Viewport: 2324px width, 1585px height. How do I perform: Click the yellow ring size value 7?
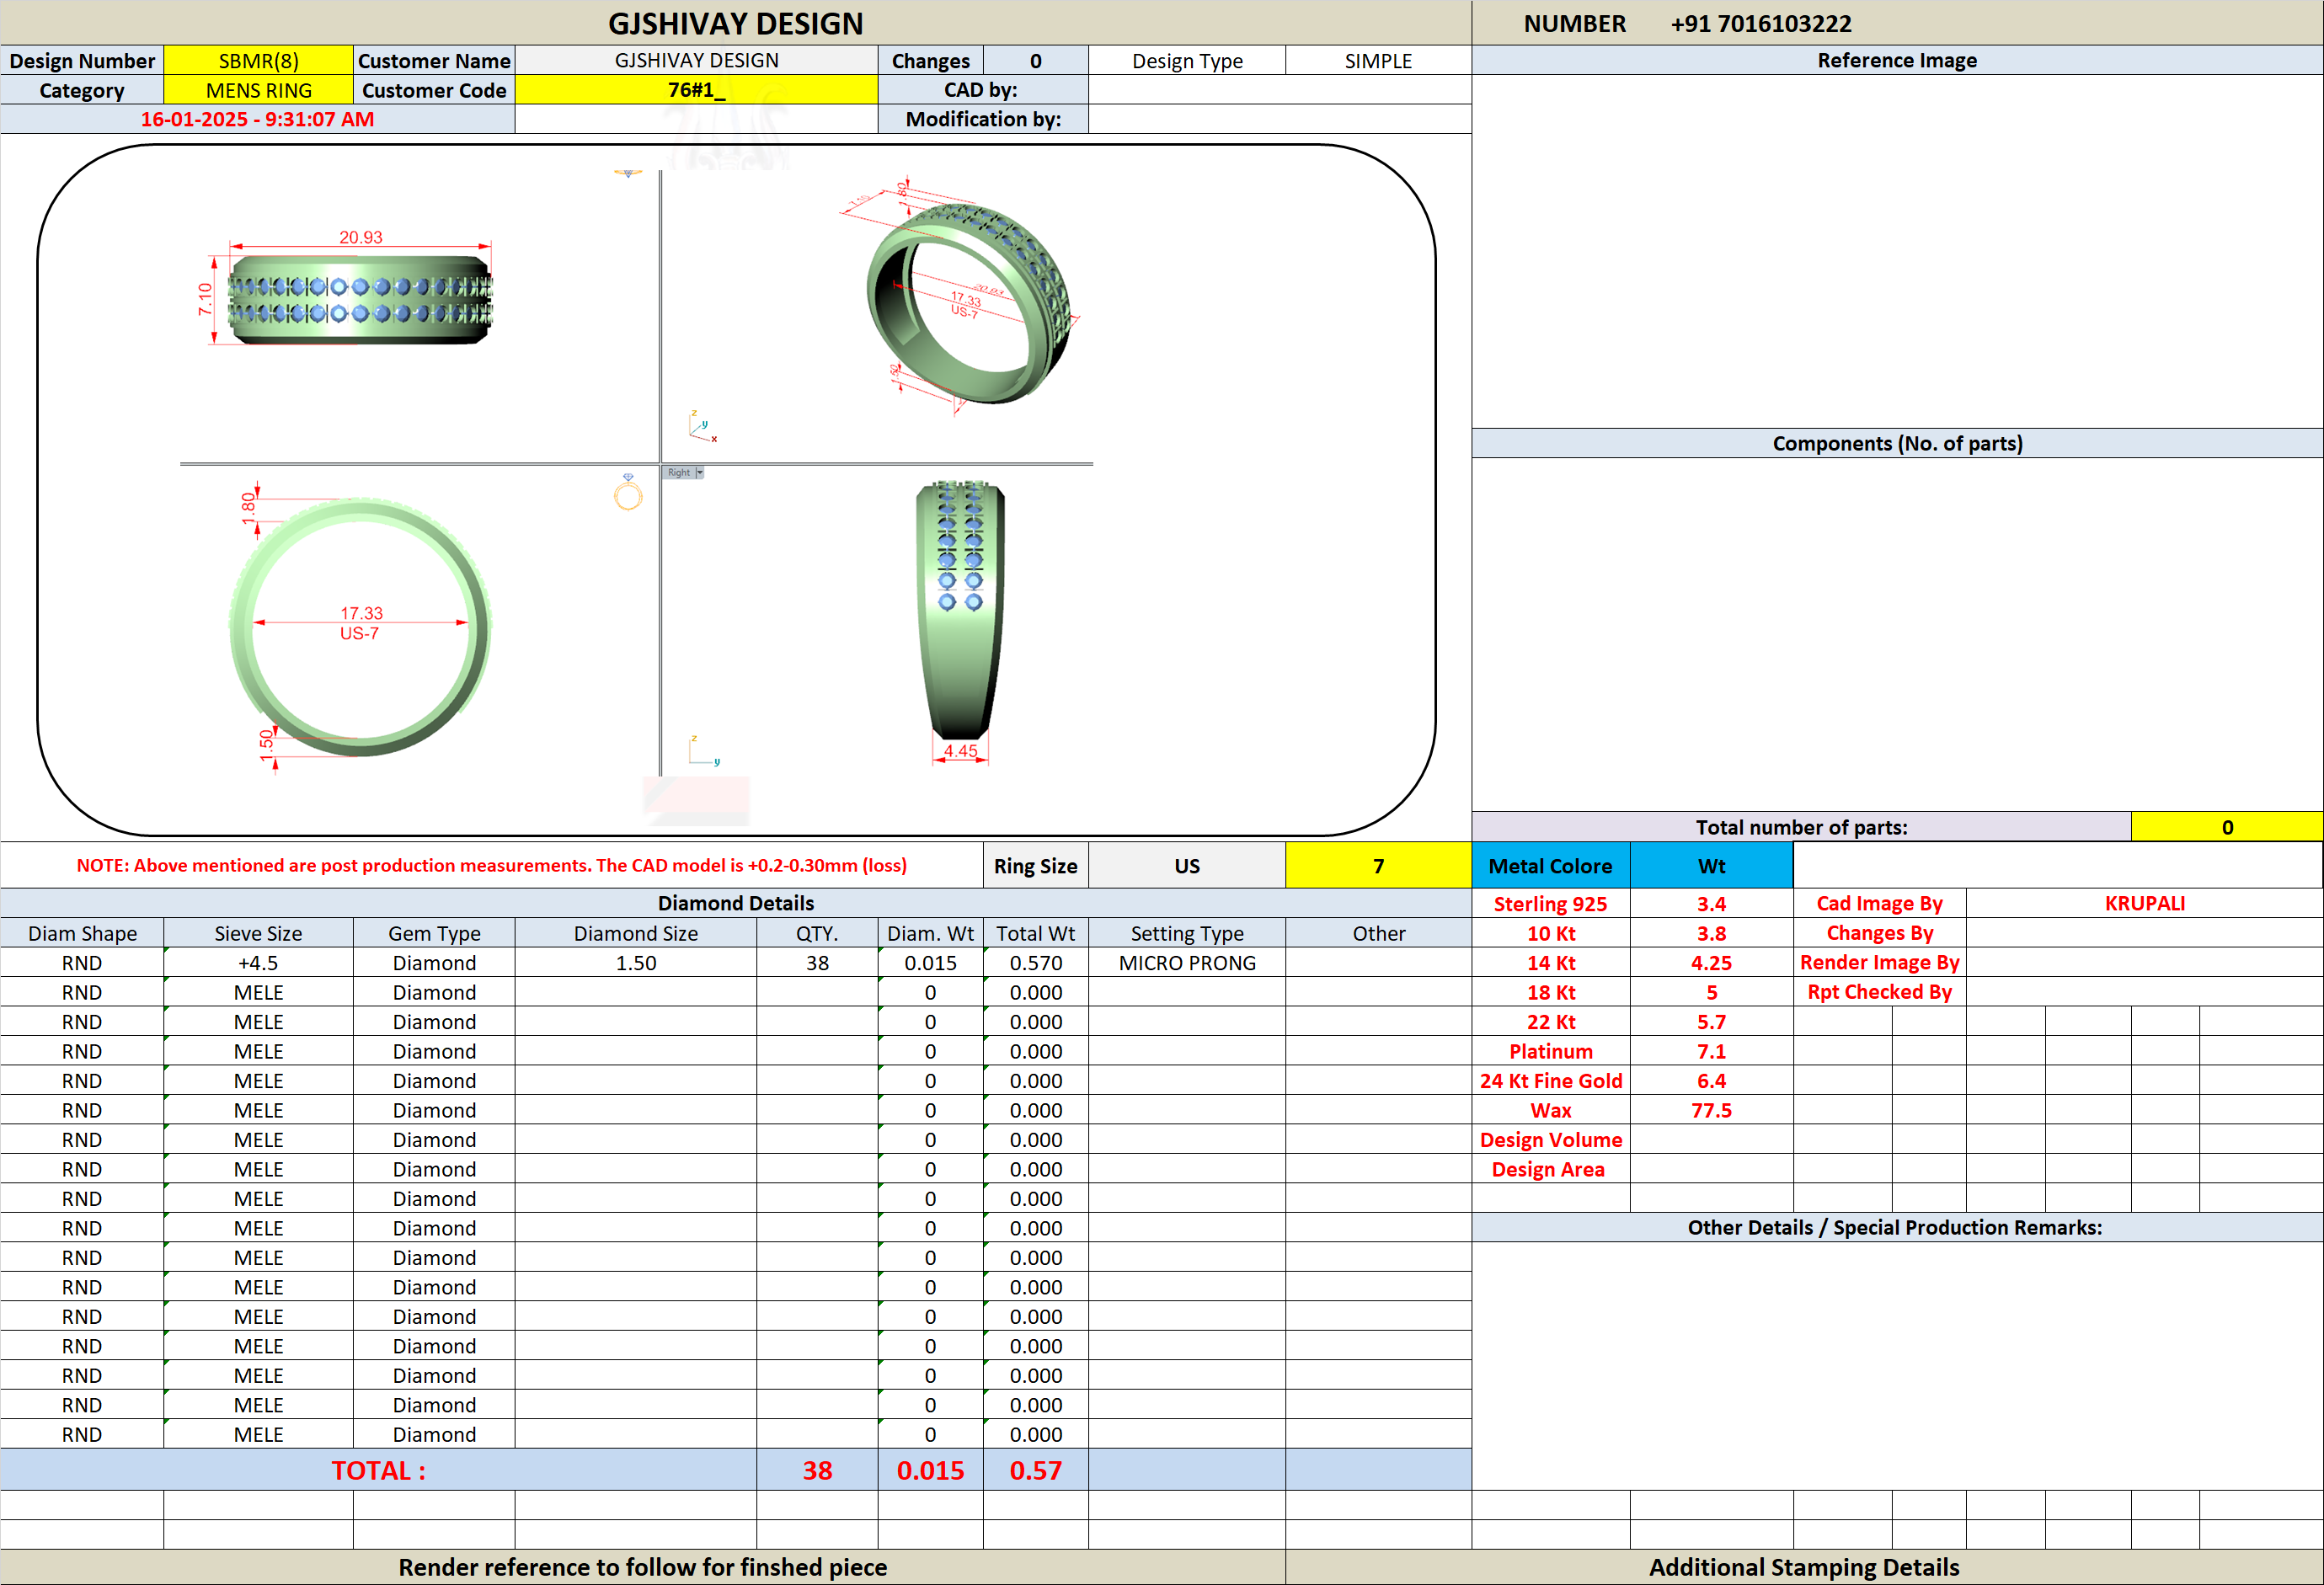1378,866
